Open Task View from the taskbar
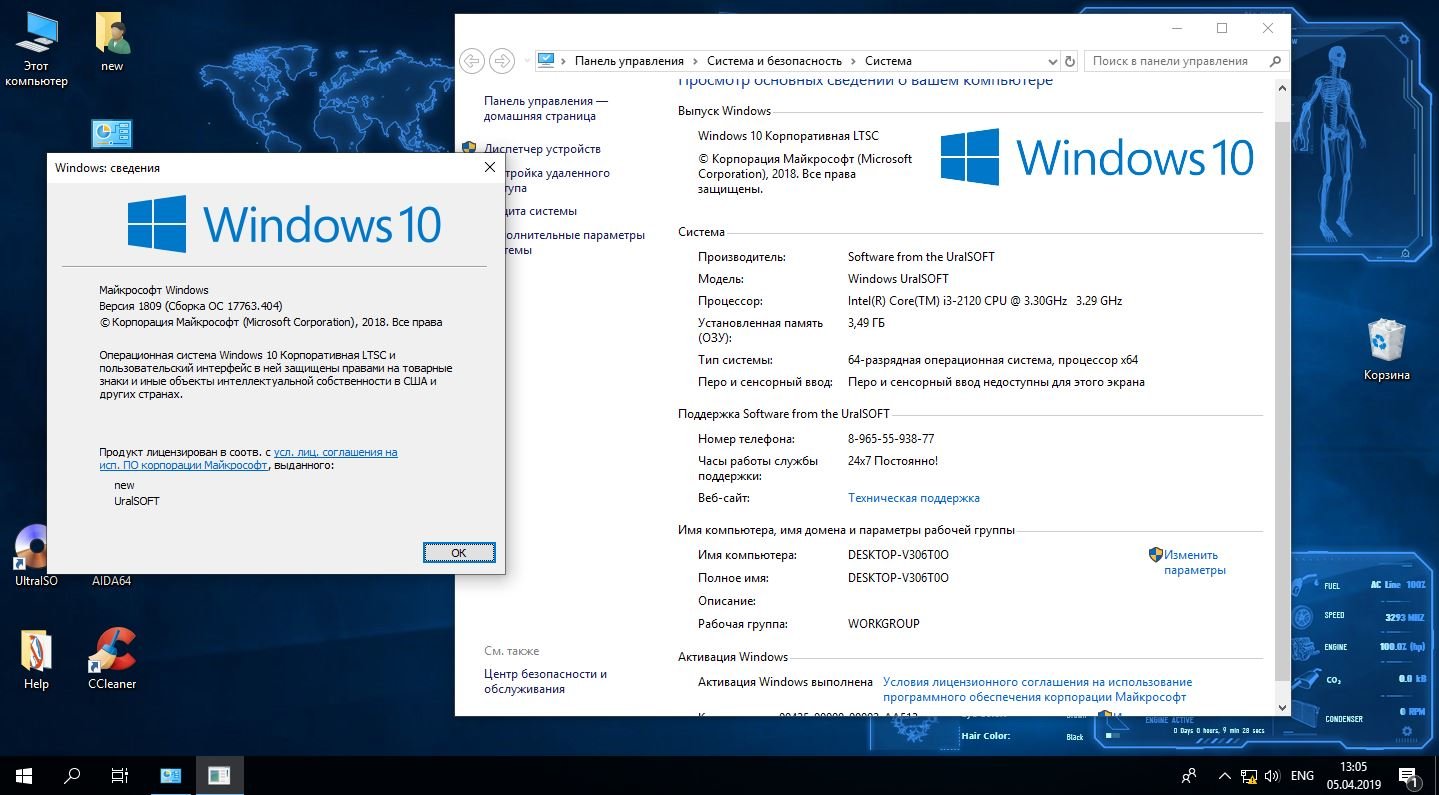Image resolution: width=1439 pixels, height=795 pixels. click(x=120, y=775)
